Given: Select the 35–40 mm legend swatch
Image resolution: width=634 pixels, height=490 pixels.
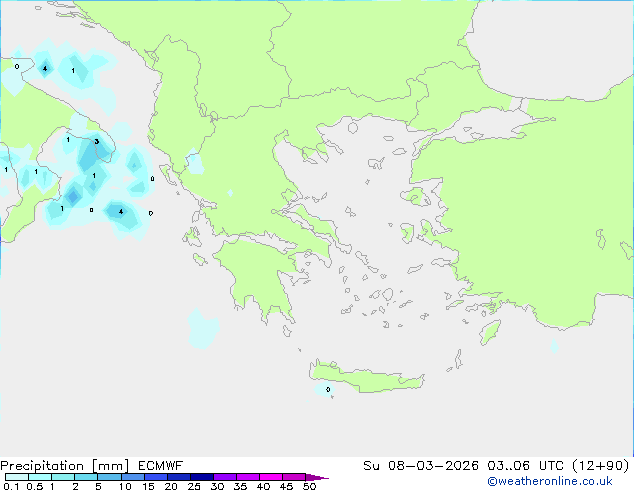Looking at the screenshot, I should point(248,477).
